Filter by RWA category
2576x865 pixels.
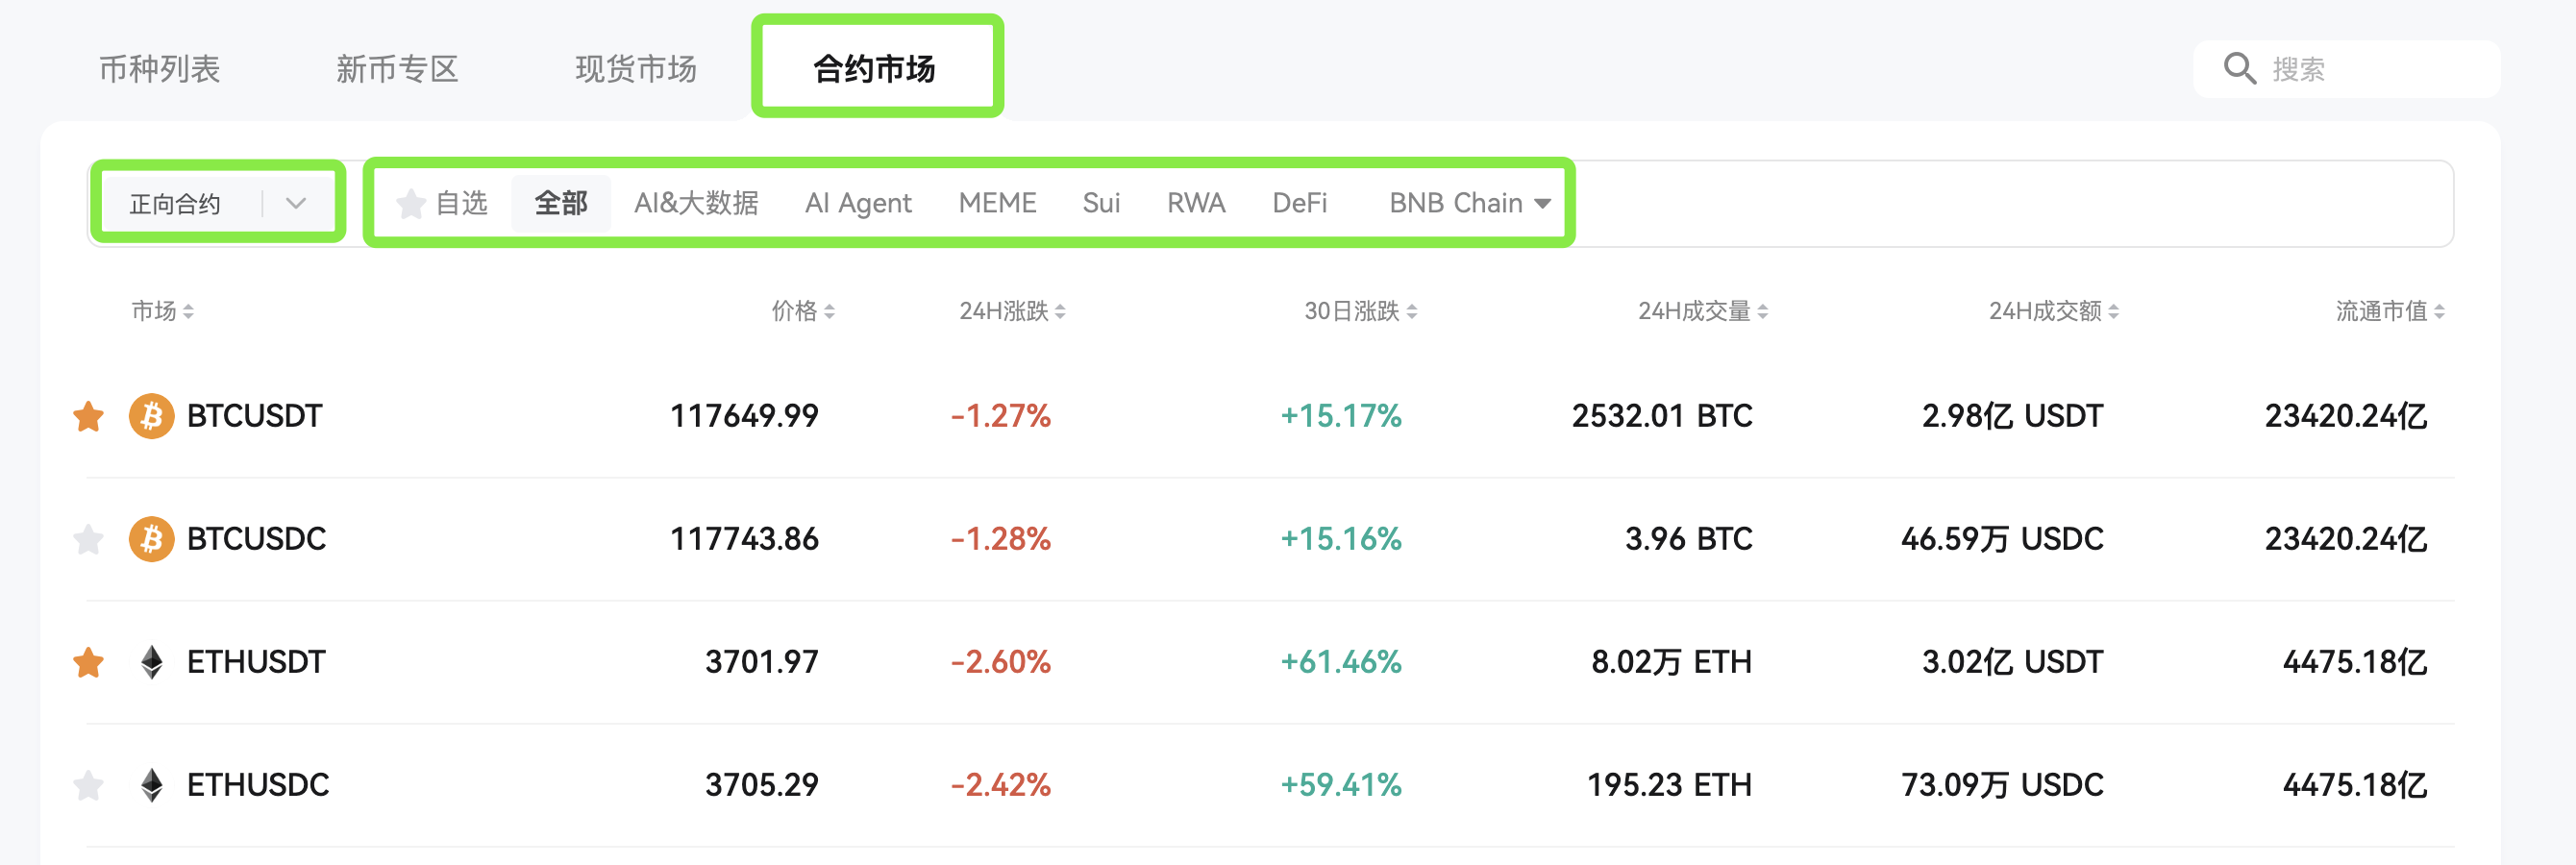1196,204
